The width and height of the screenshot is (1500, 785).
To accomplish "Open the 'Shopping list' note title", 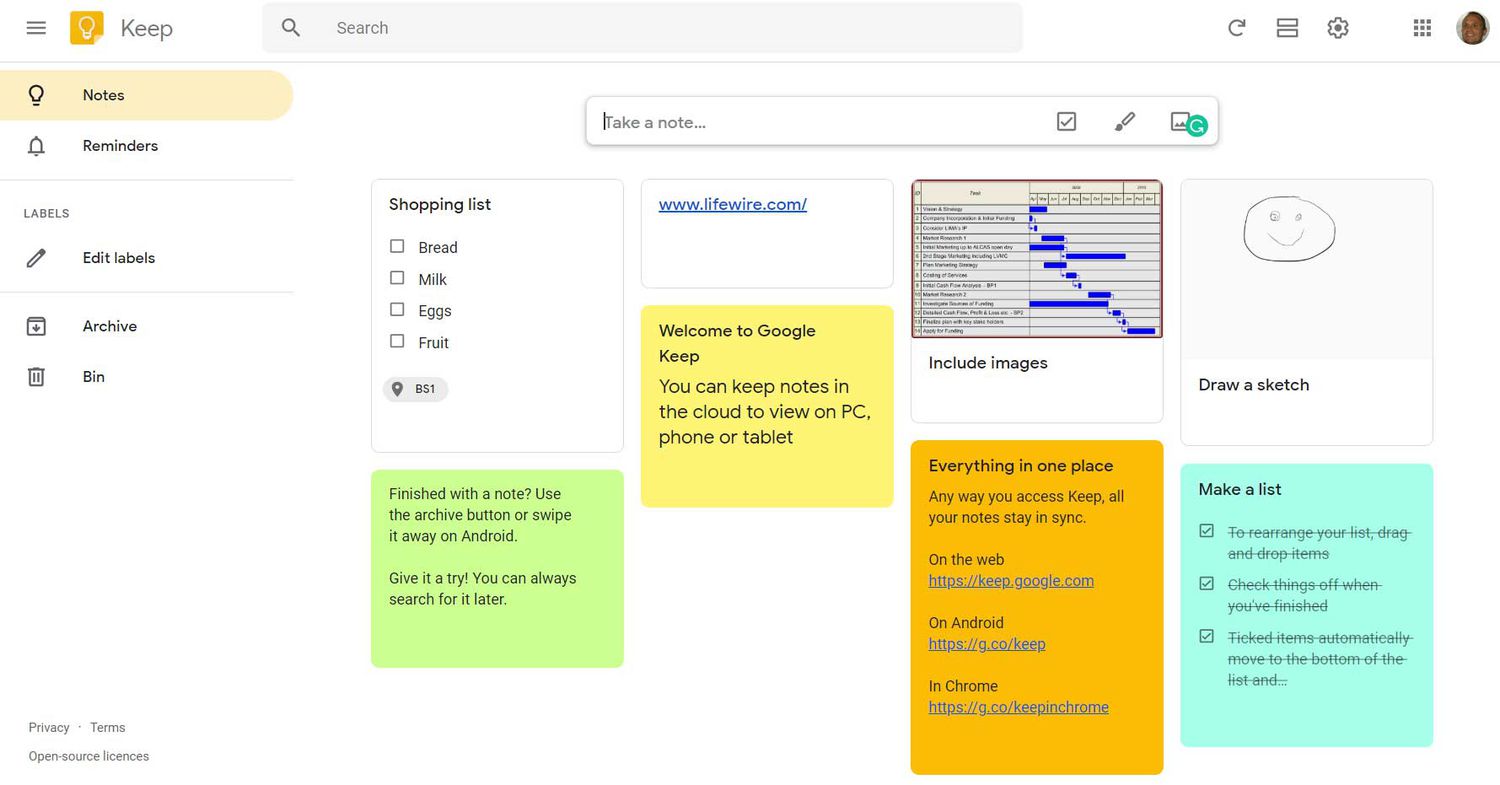I will click(440, 204).
